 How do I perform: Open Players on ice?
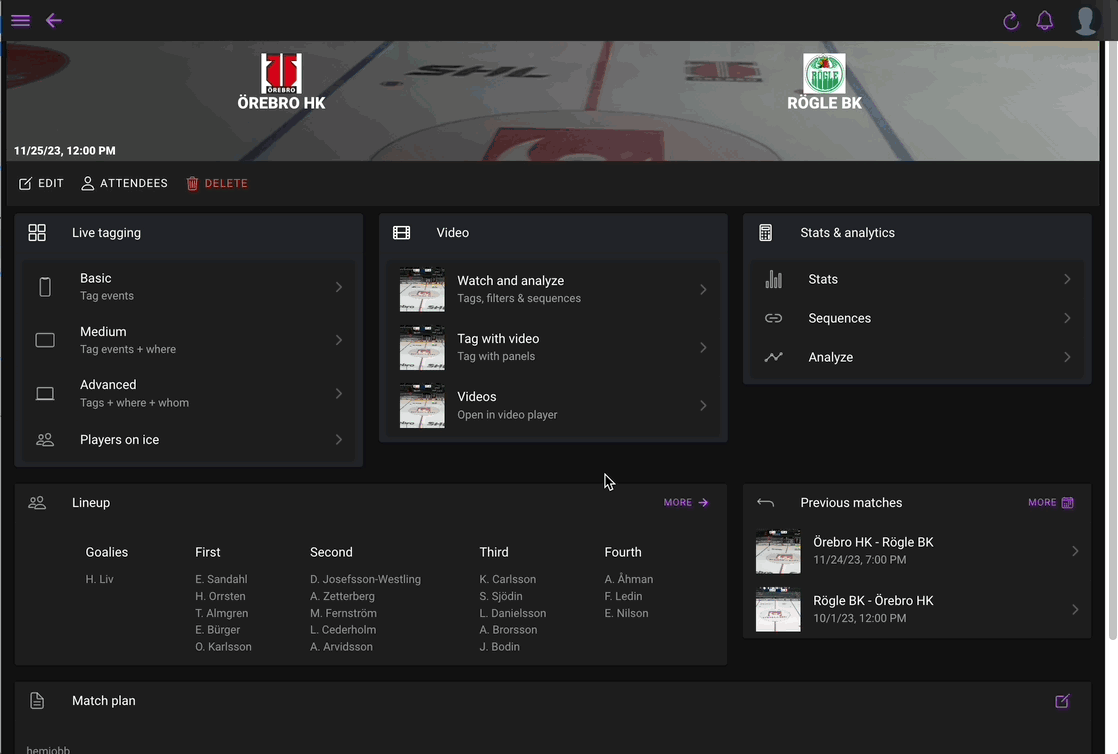(x=189, y=440)
